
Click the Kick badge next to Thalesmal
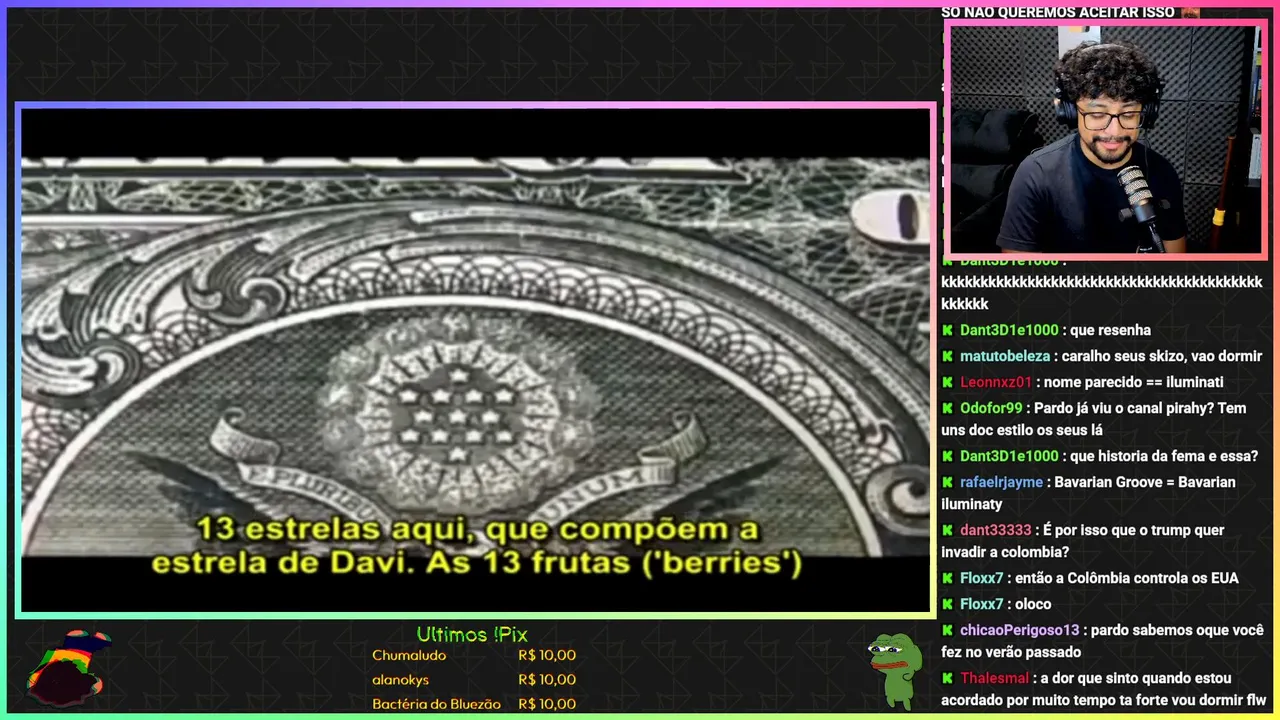coord(947,678)
